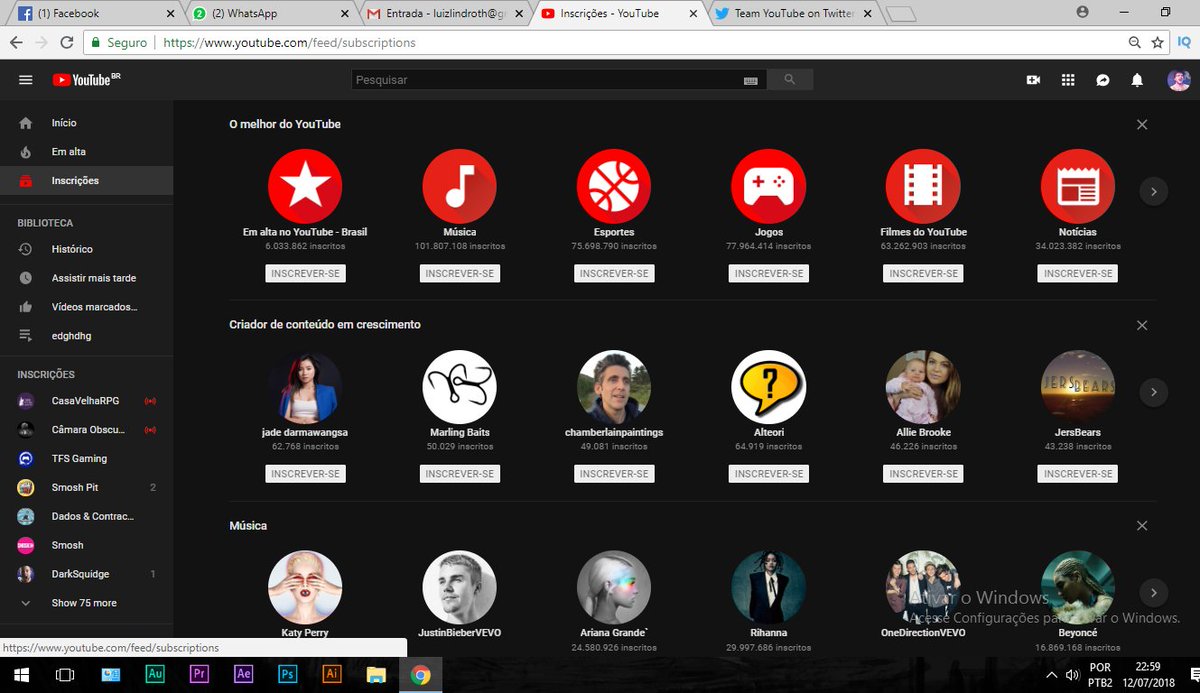Open the Esportes basketball channel
The image size is (1200, 693).
[x=614, y=187]
